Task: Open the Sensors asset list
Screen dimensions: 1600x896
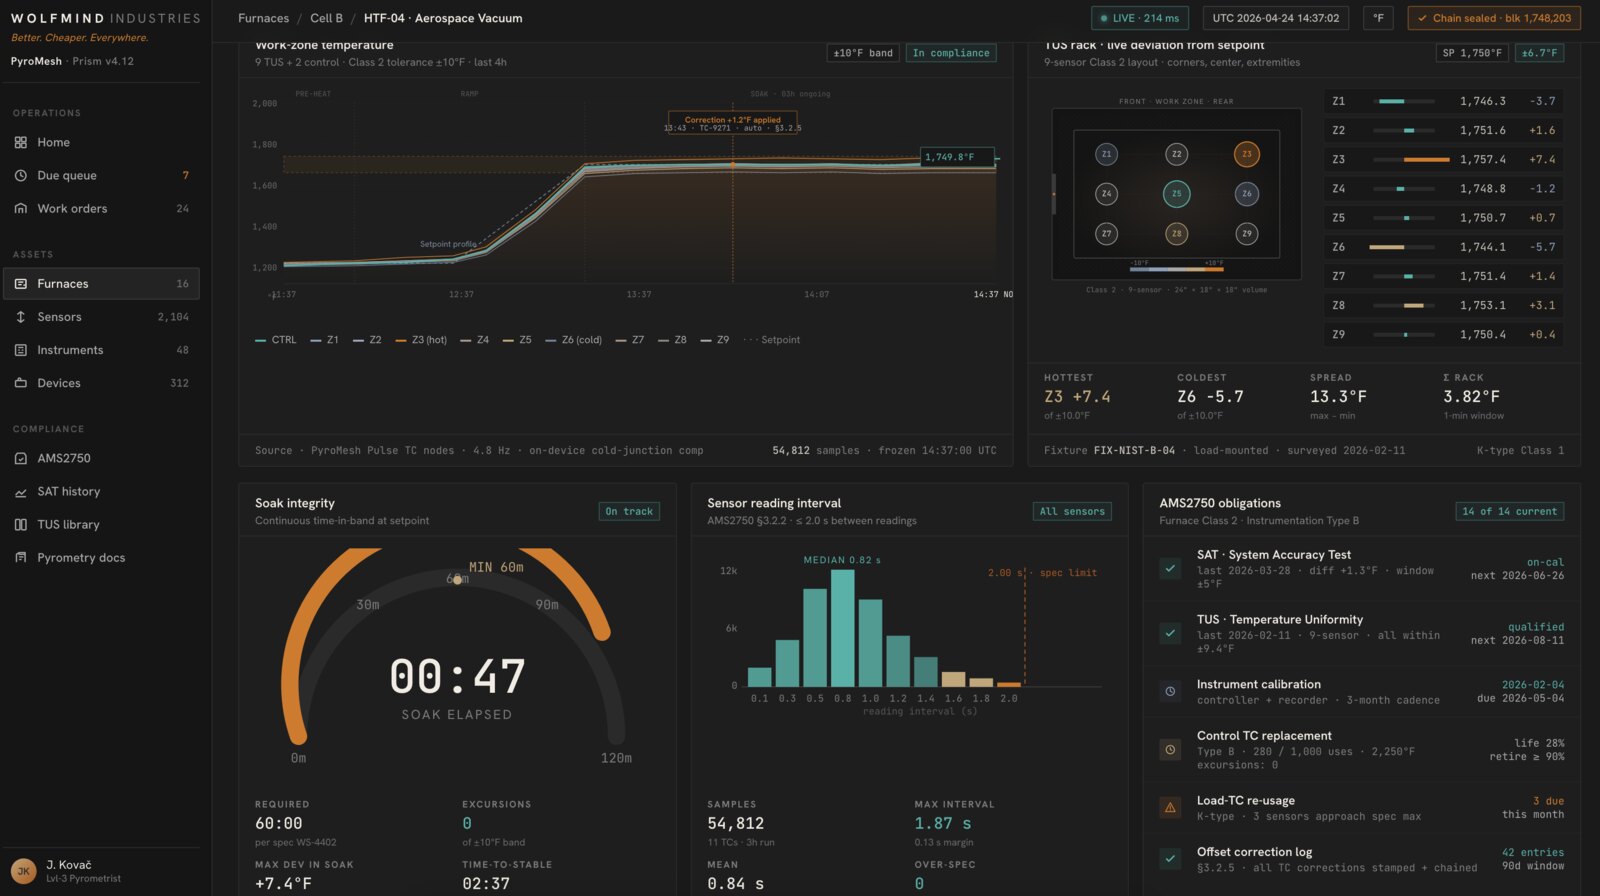Action: [x=101, y=317]
